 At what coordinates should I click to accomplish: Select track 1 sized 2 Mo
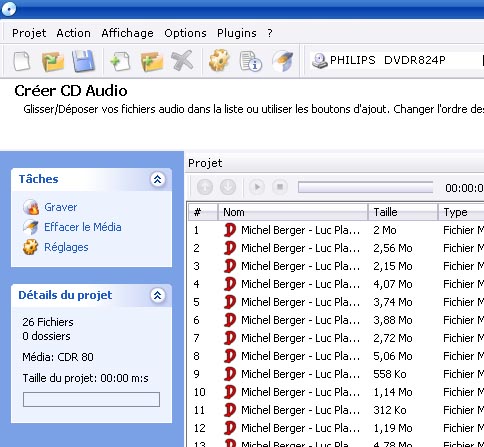point(336,230)
